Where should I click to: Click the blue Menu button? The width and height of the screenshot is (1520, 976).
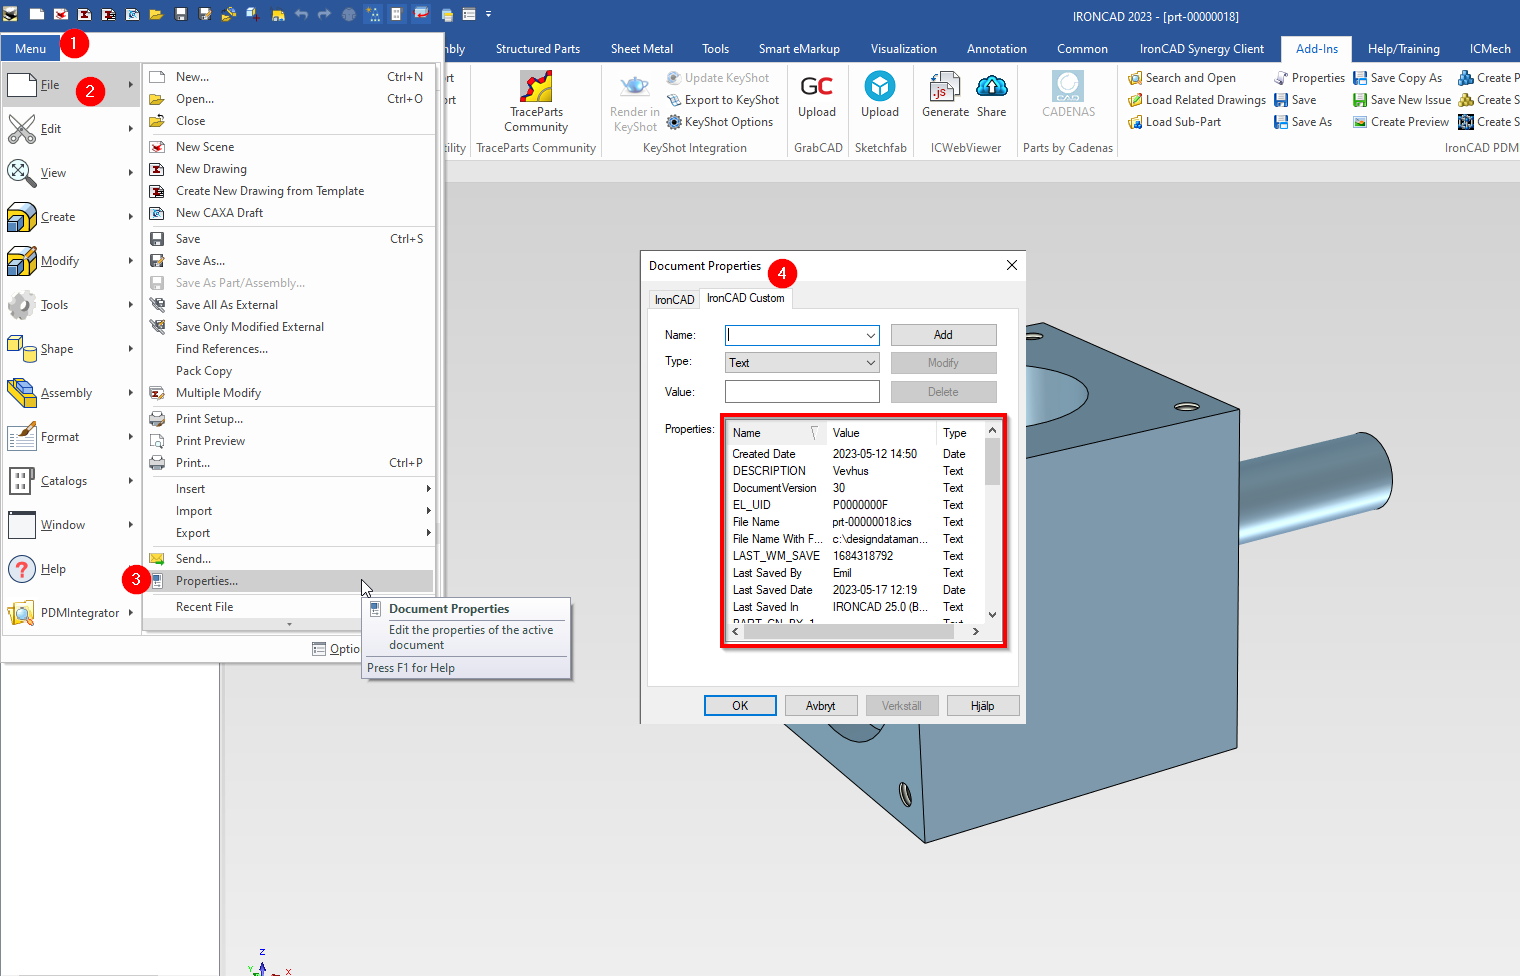(x=30, y=48)
